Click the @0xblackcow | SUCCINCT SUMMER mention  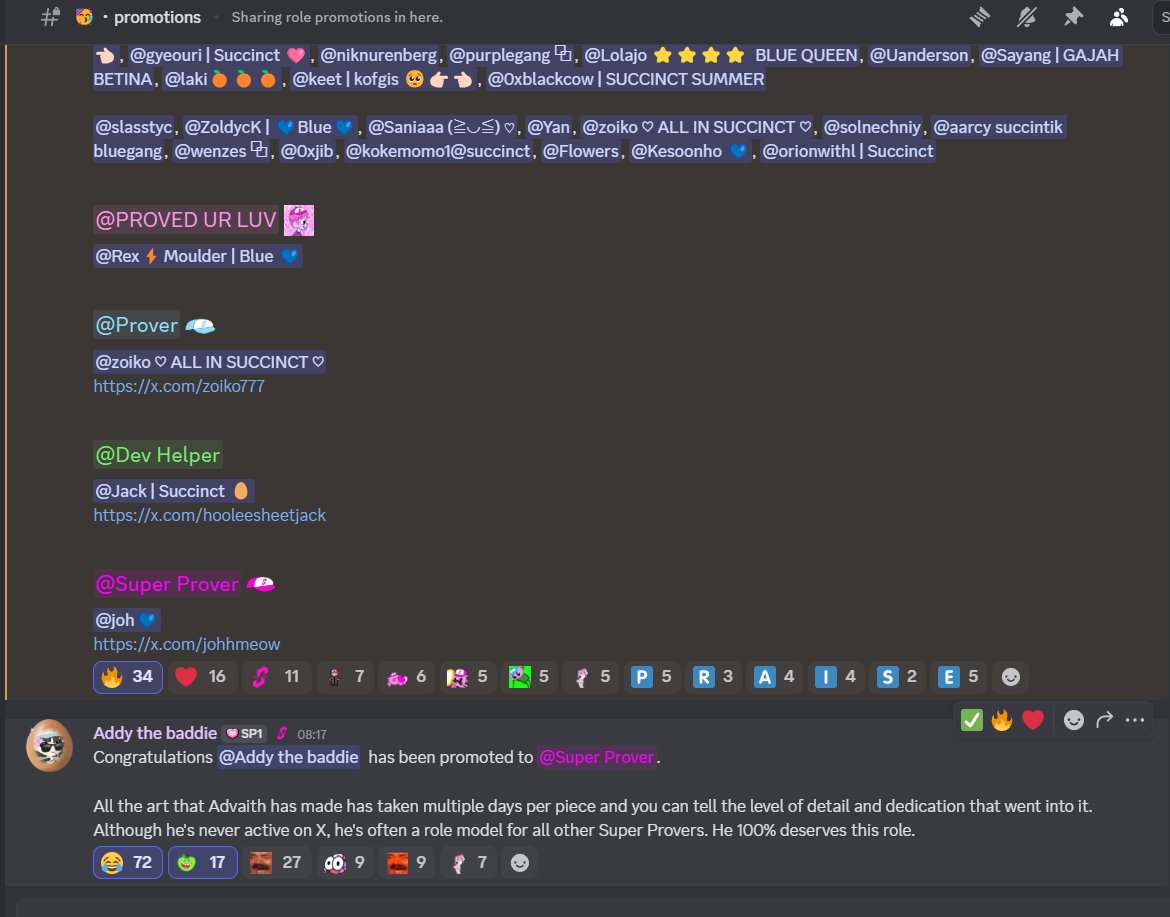coord(626,79)
